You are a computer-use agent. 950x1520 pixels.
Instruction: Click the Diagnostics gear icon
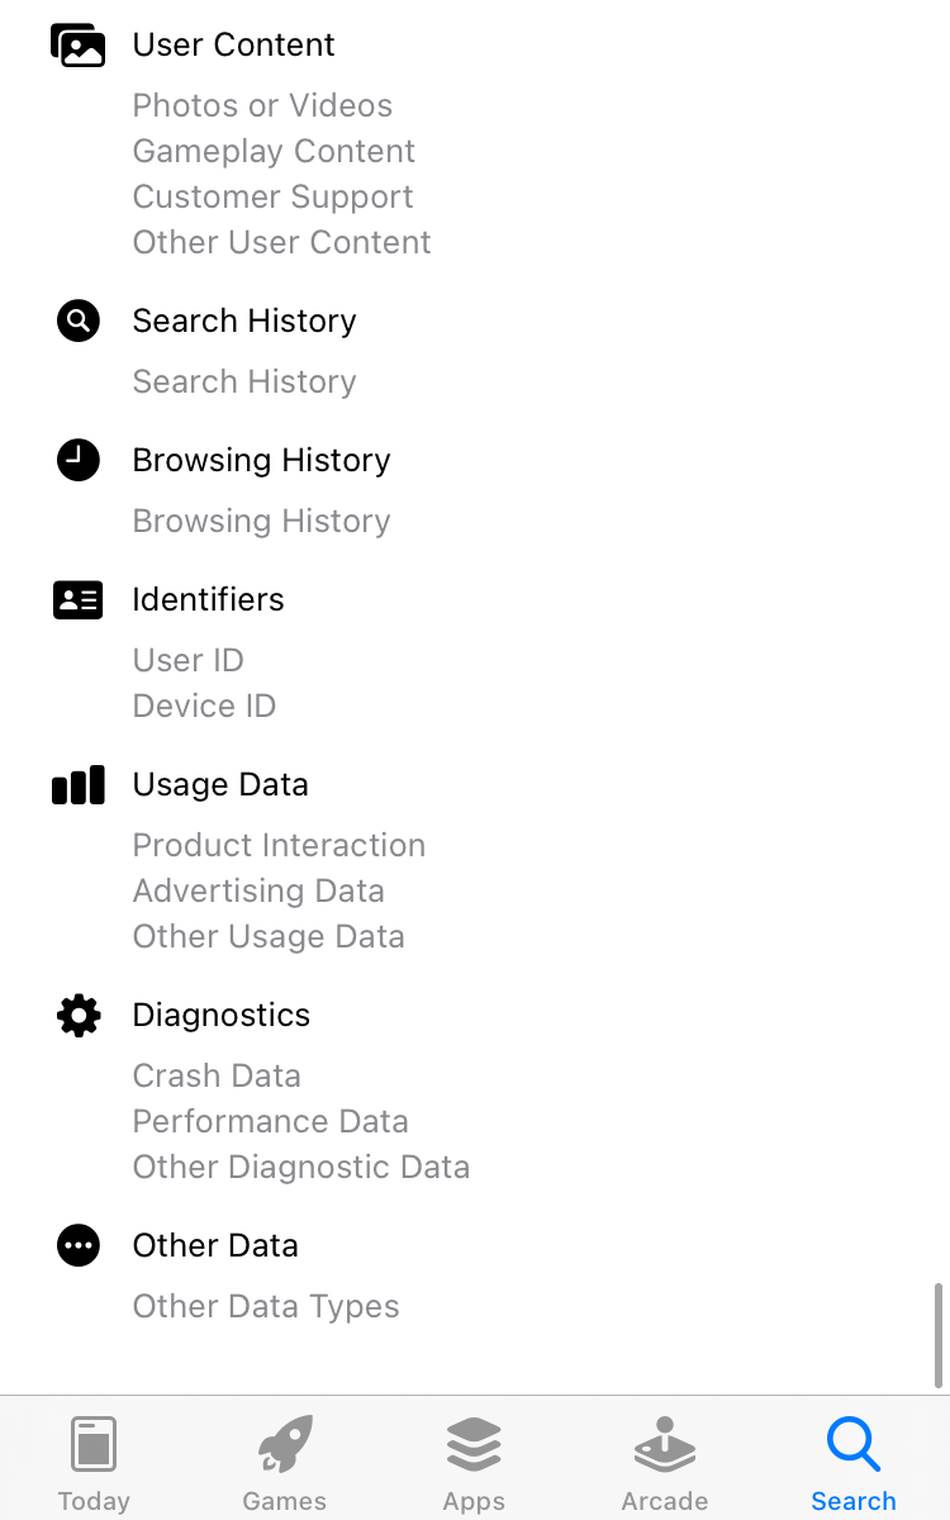point(78,1015)
